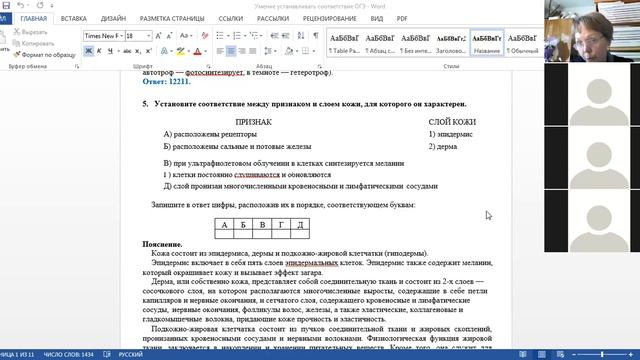The image size is (640, 360).
Task: Toggle strikethrough formatting (abc)
Action: point(127,51)
